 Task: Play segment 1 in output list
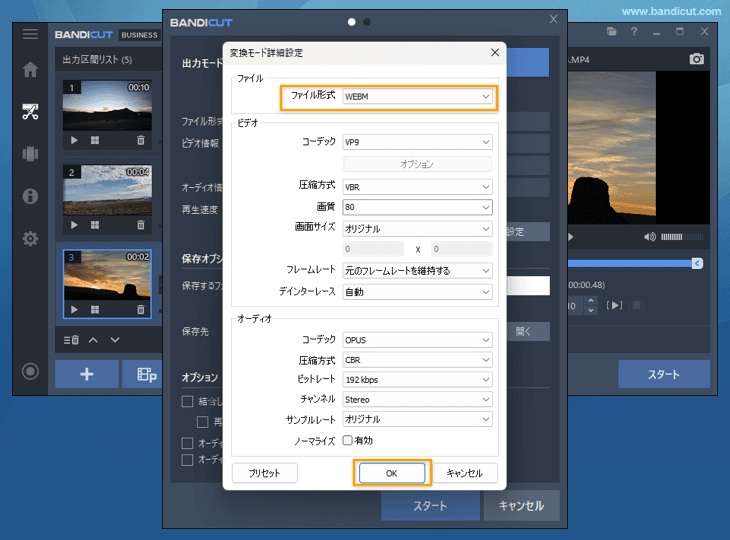(x=74, y=140)
